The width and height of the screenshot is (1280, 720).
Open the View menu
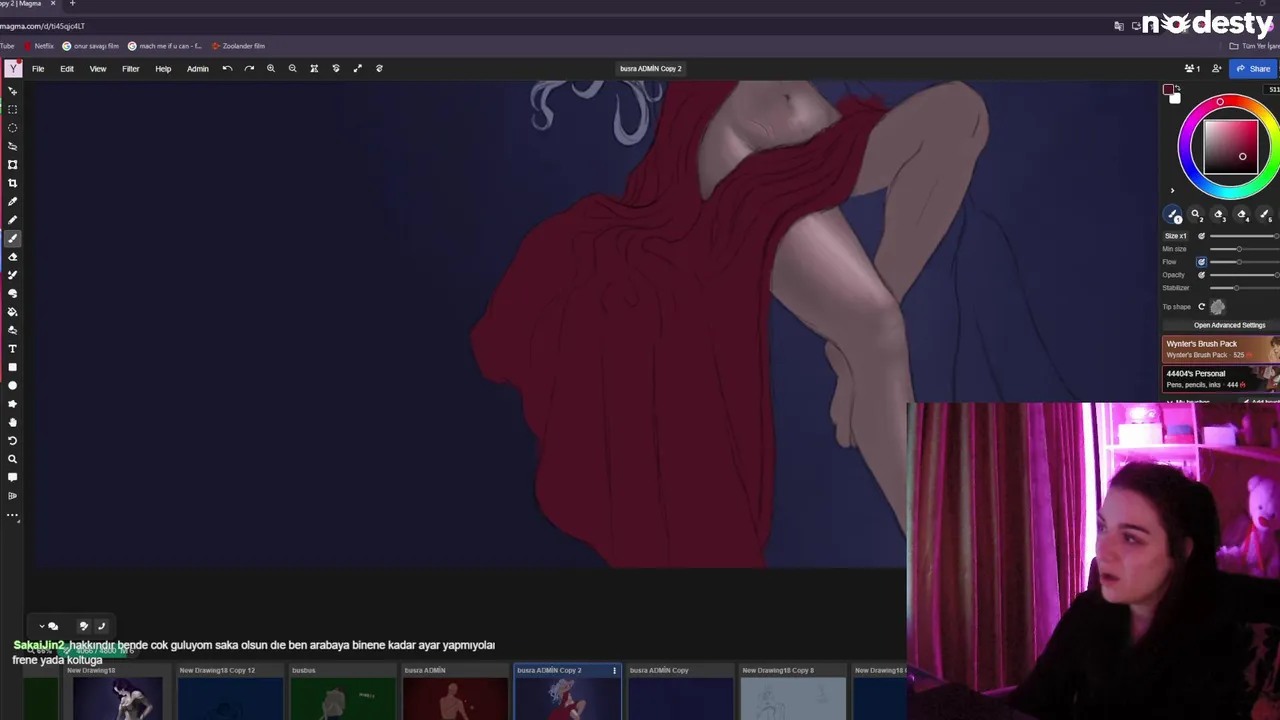[98, 69]
